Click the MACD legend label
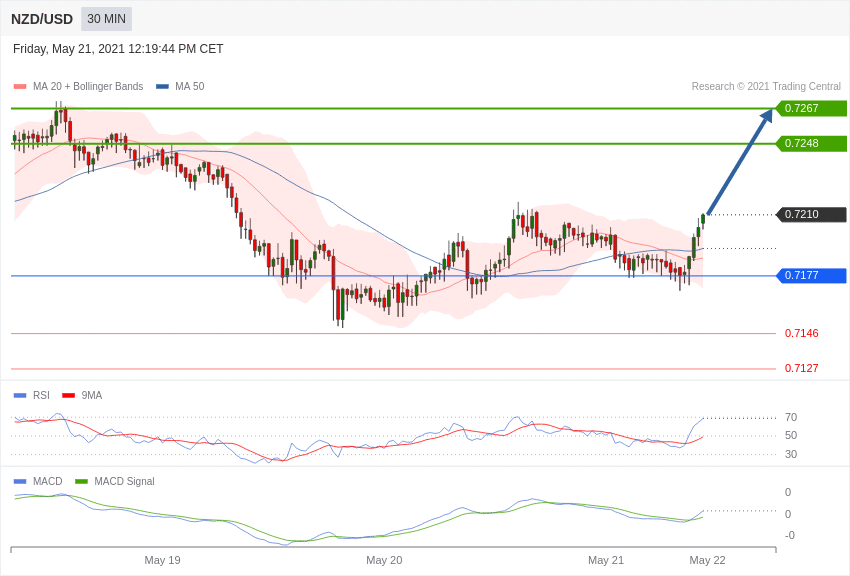 [x=48, y=481]
